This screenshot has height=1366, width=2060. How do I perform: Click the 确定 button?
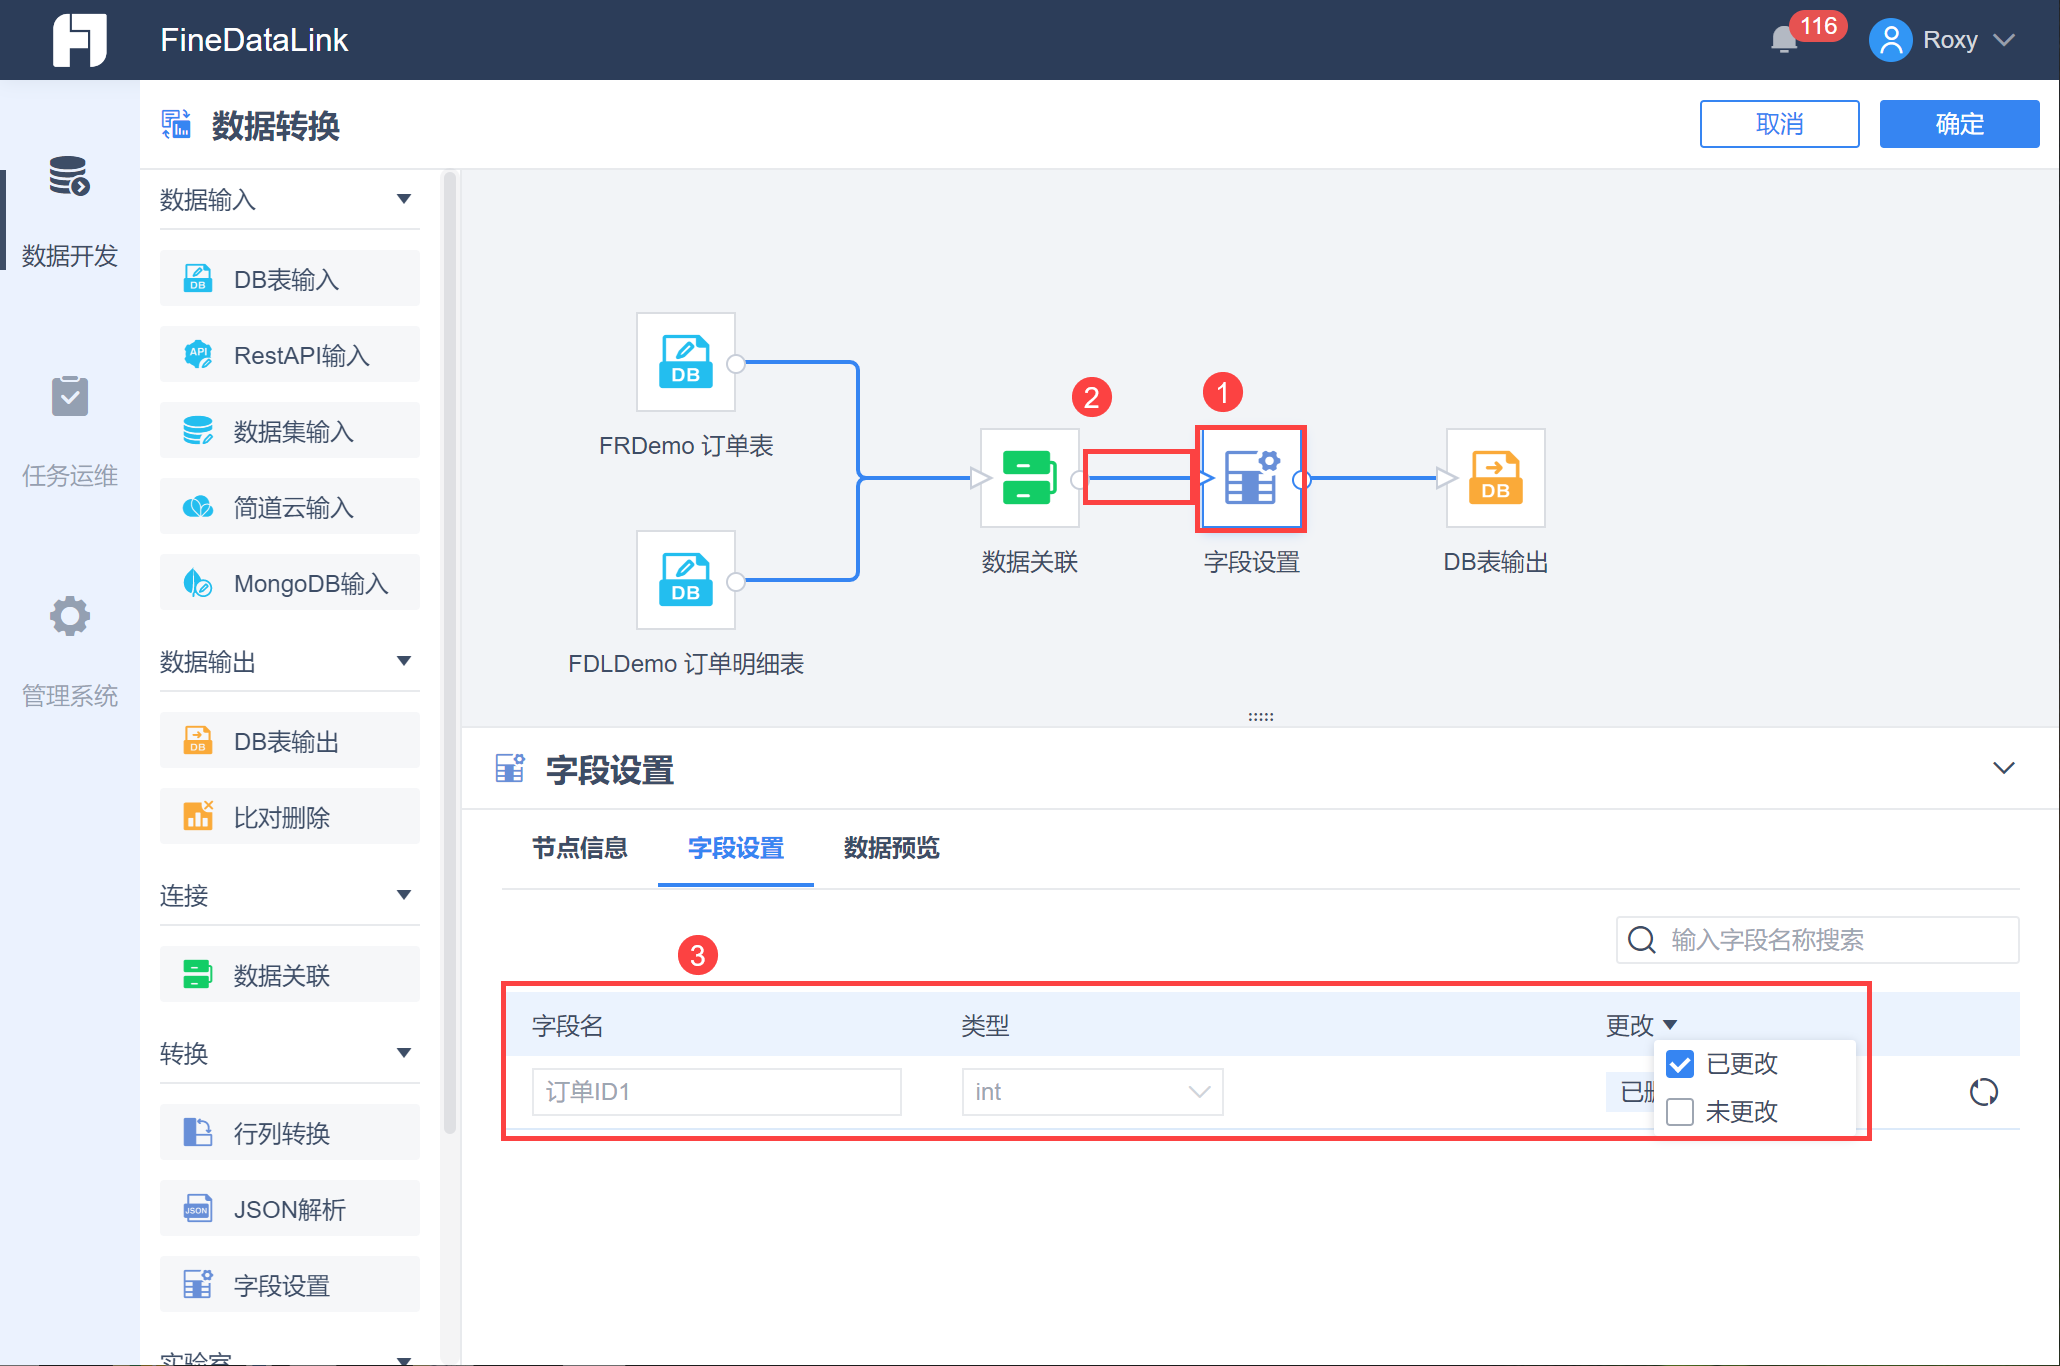(x=1959, y=124)
